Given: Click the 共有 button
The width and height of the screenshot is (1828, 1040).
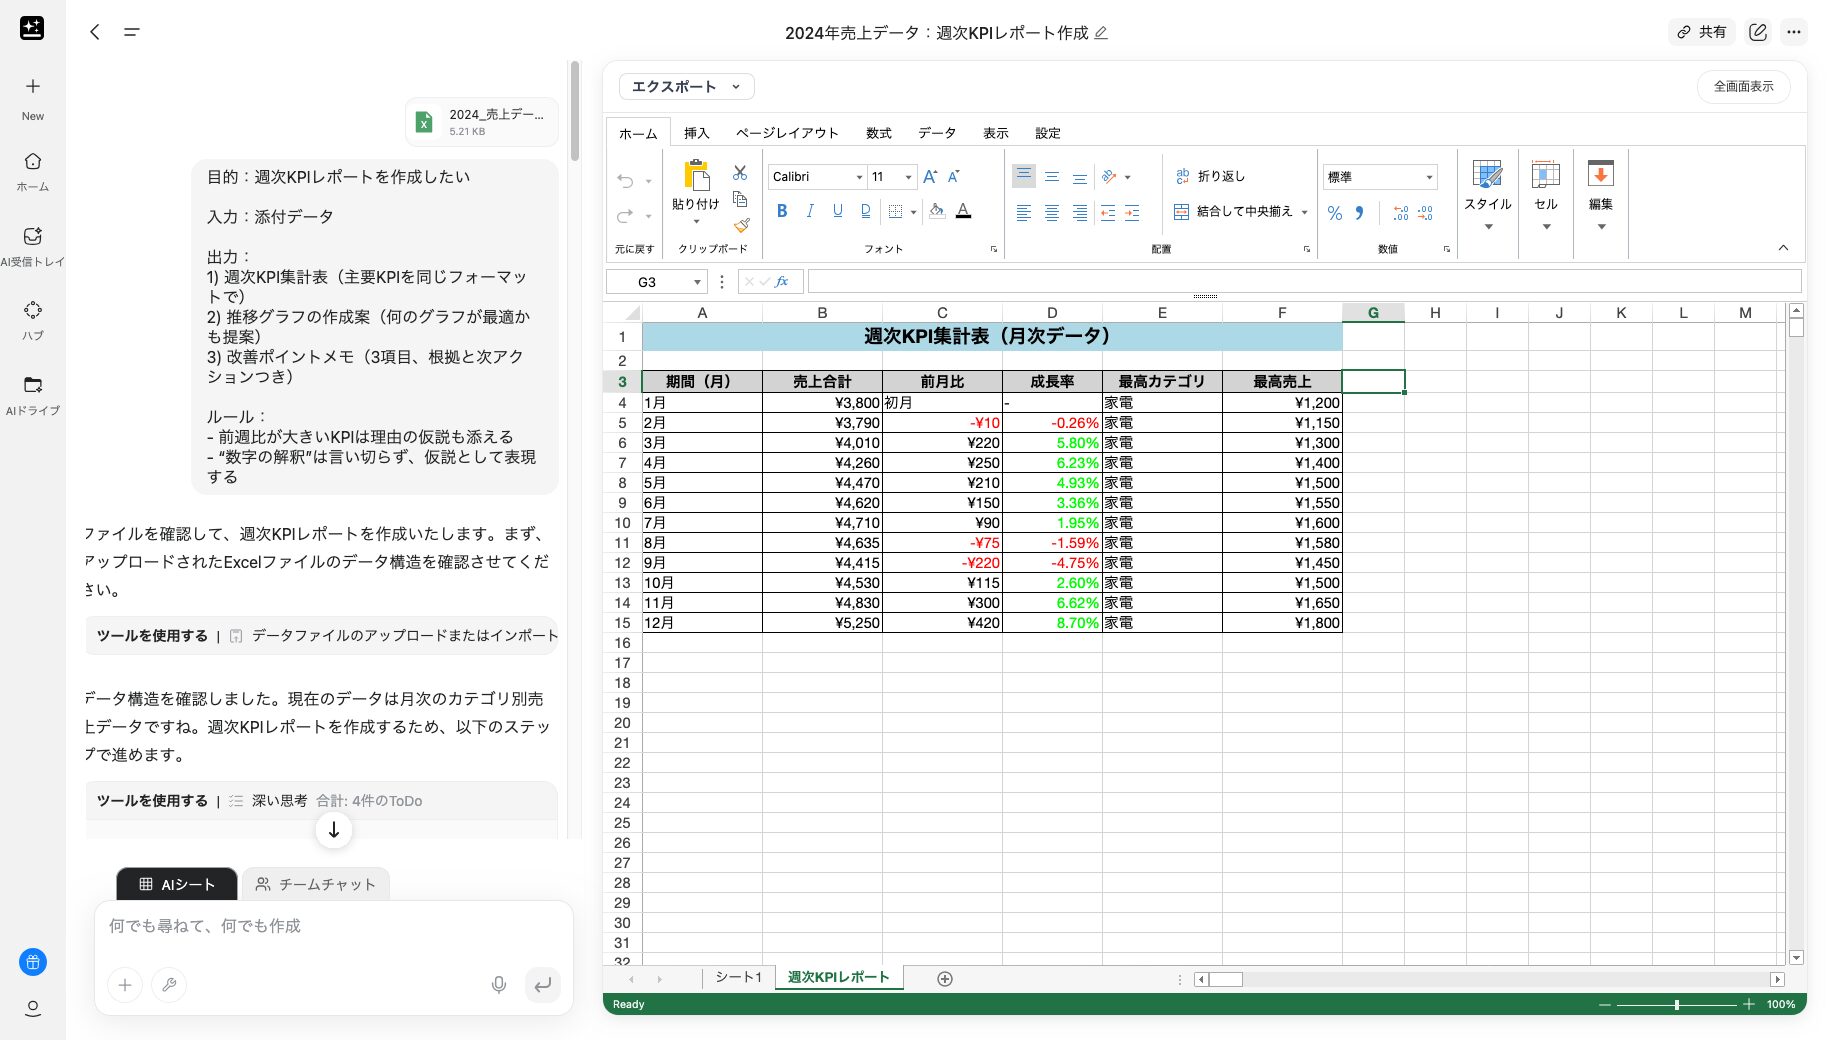Looking at the screenshot, I should click(x=1702, y=32).
